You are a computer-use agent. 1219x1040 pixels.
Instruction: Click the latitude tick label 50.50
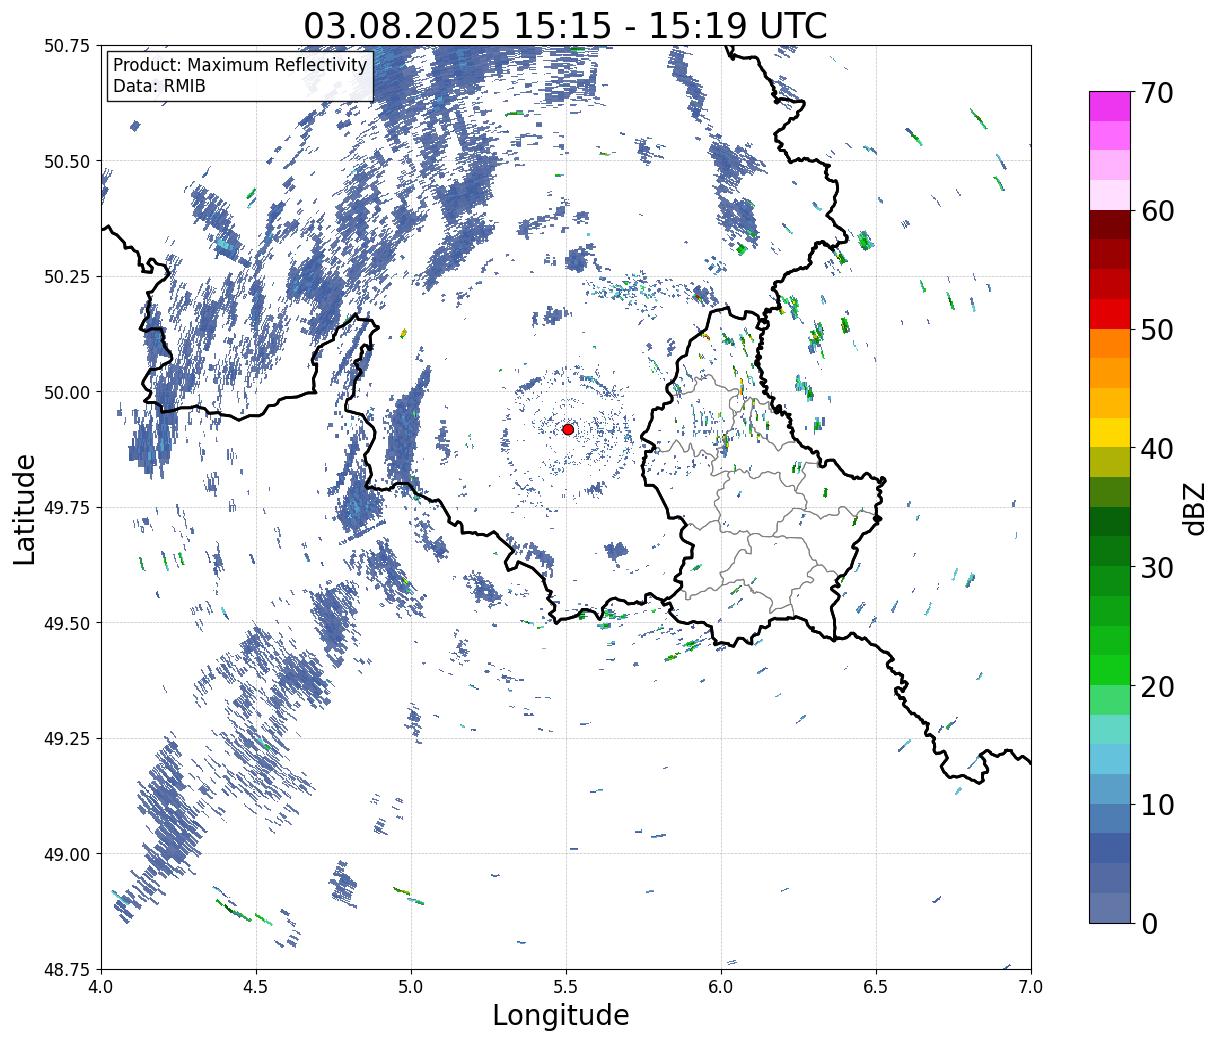[x=67, y=161]
